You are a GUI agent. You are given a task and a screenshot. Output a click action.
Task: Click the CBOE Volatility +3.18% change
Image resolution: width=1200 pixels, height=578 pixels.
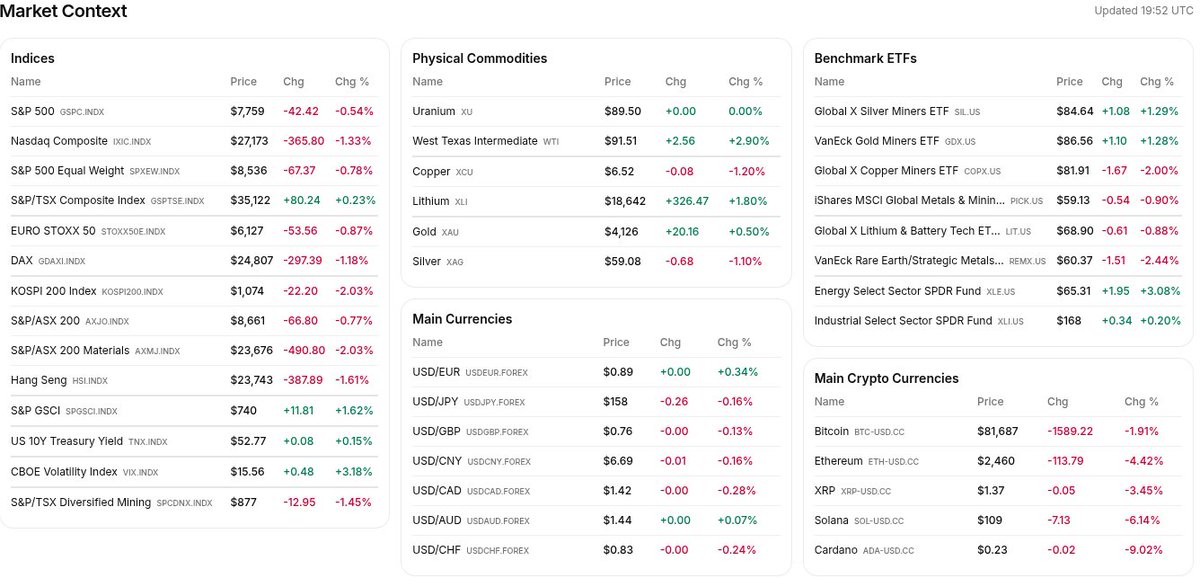pos(354,471)
